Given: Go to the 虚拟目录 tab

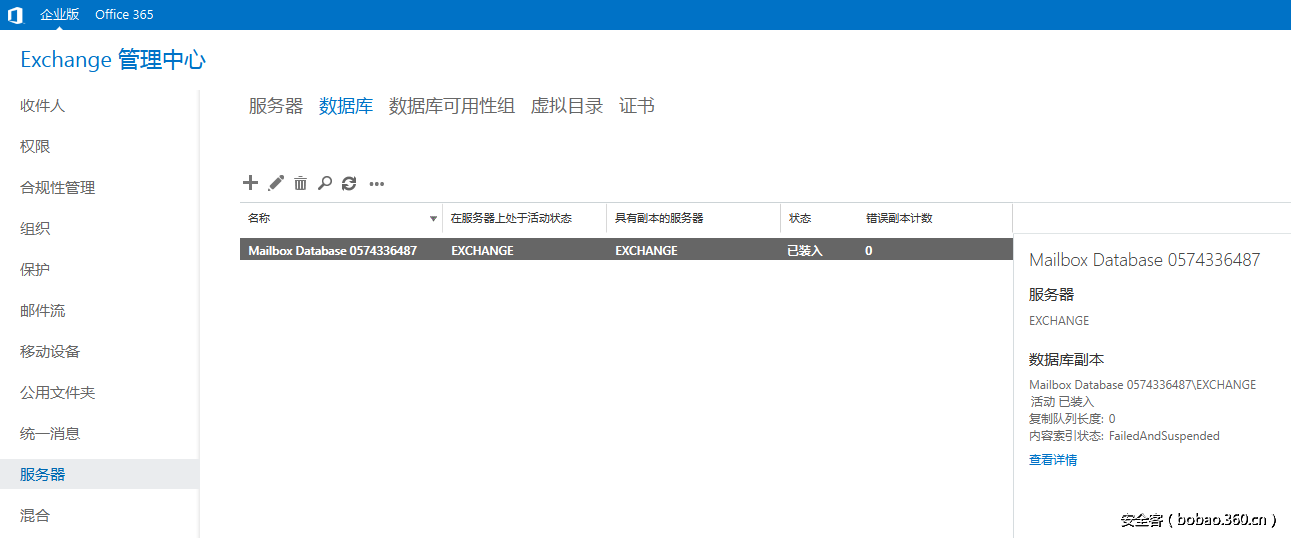Looking at the screenshot, I should tap(566, 106).
